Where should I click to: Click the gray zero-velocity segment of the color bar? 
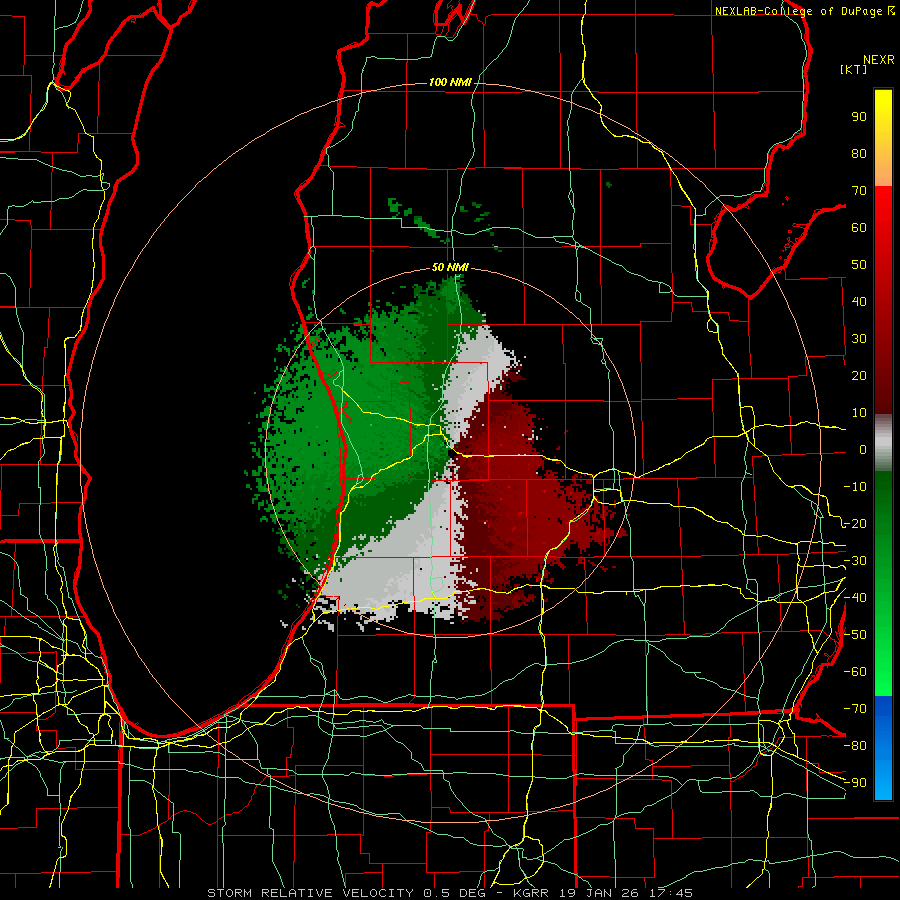883,443
